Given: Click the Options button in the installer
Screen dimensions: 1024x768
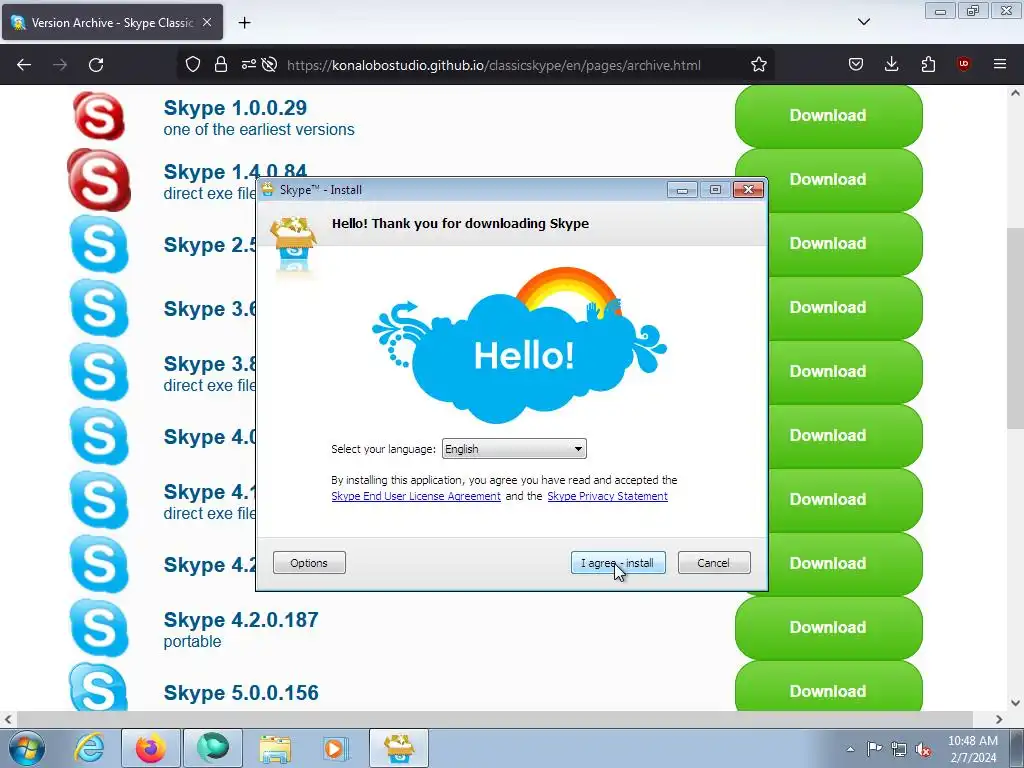Looking at the screenshot, I should 309,563.
